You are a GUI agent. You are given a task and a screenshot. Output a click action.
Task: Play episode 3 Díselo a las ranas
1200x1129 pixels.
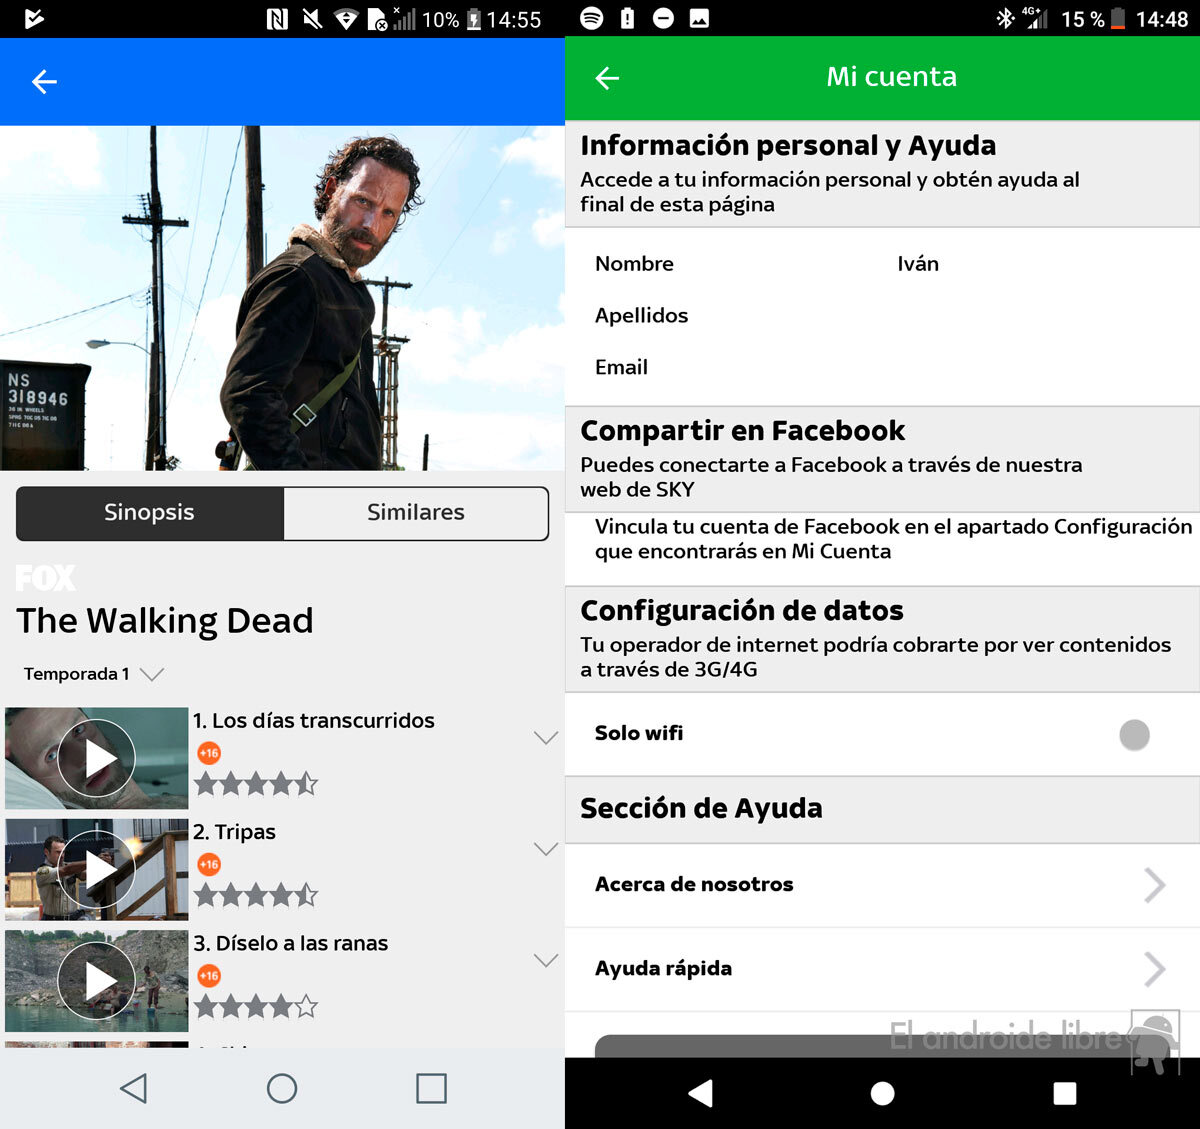coord(97,981)
